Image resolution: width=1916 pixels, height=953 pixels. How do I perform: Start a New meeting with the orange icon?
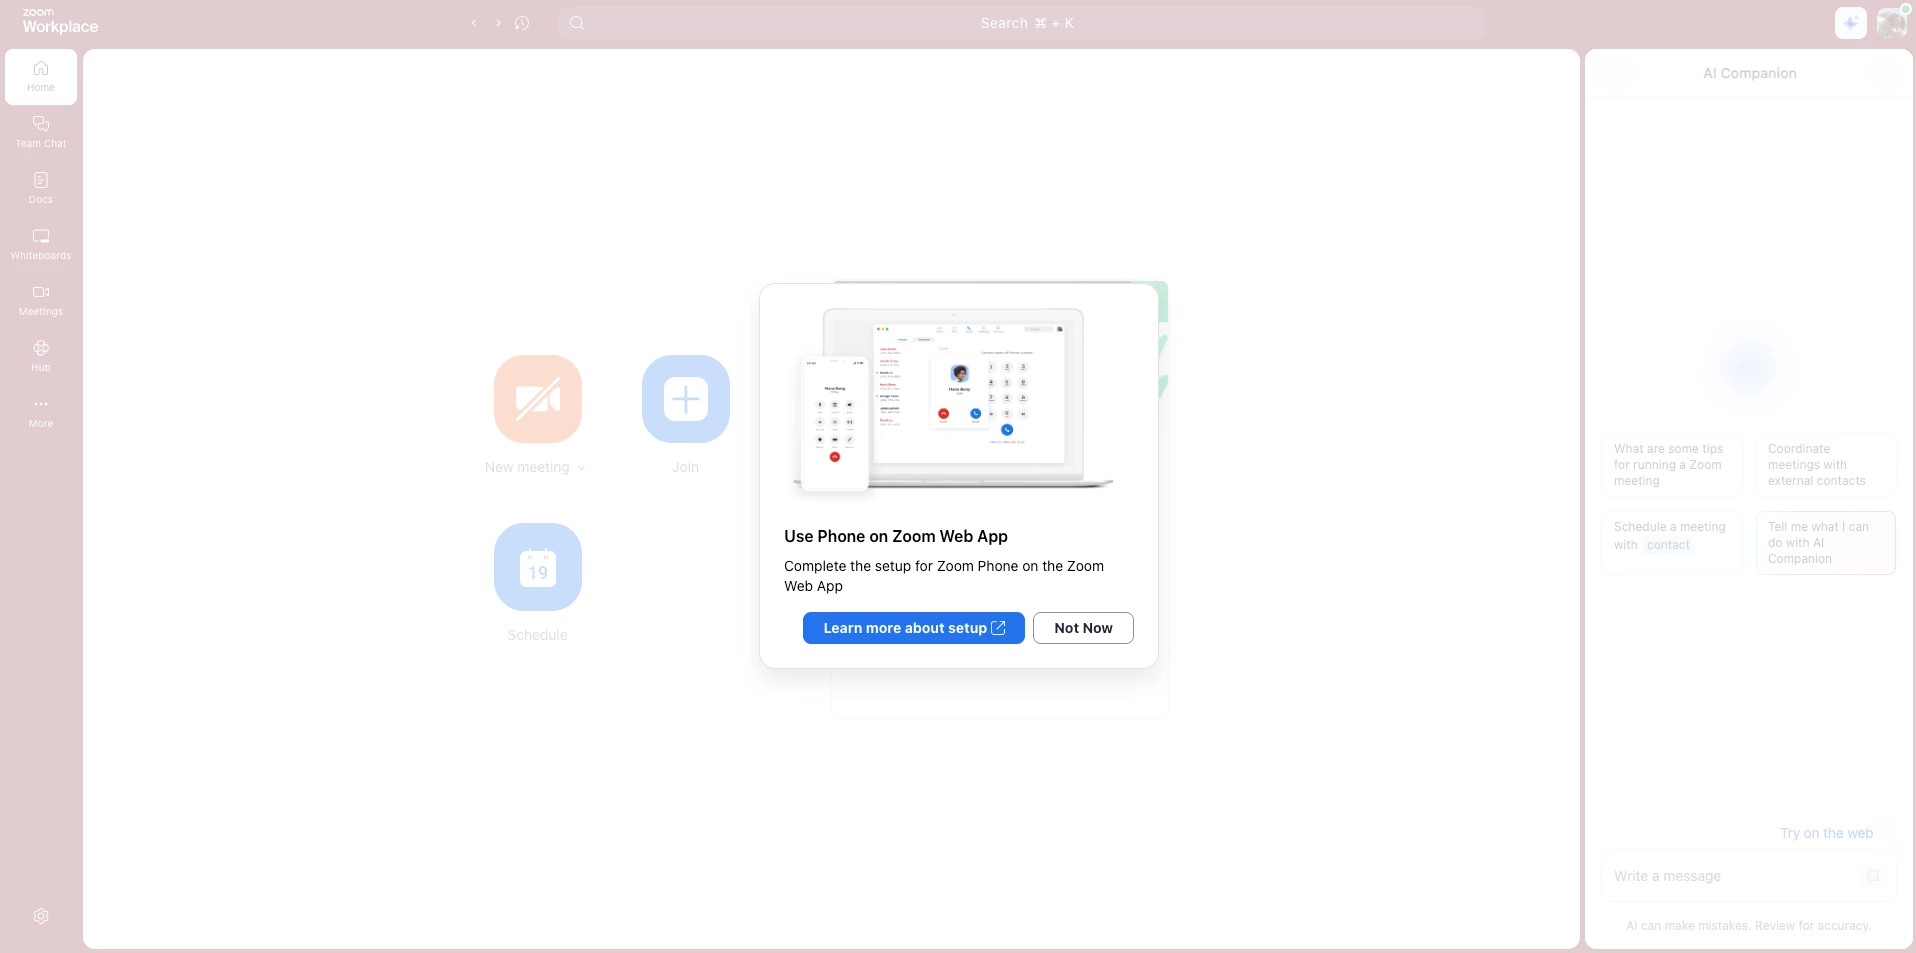click(538, 399)
